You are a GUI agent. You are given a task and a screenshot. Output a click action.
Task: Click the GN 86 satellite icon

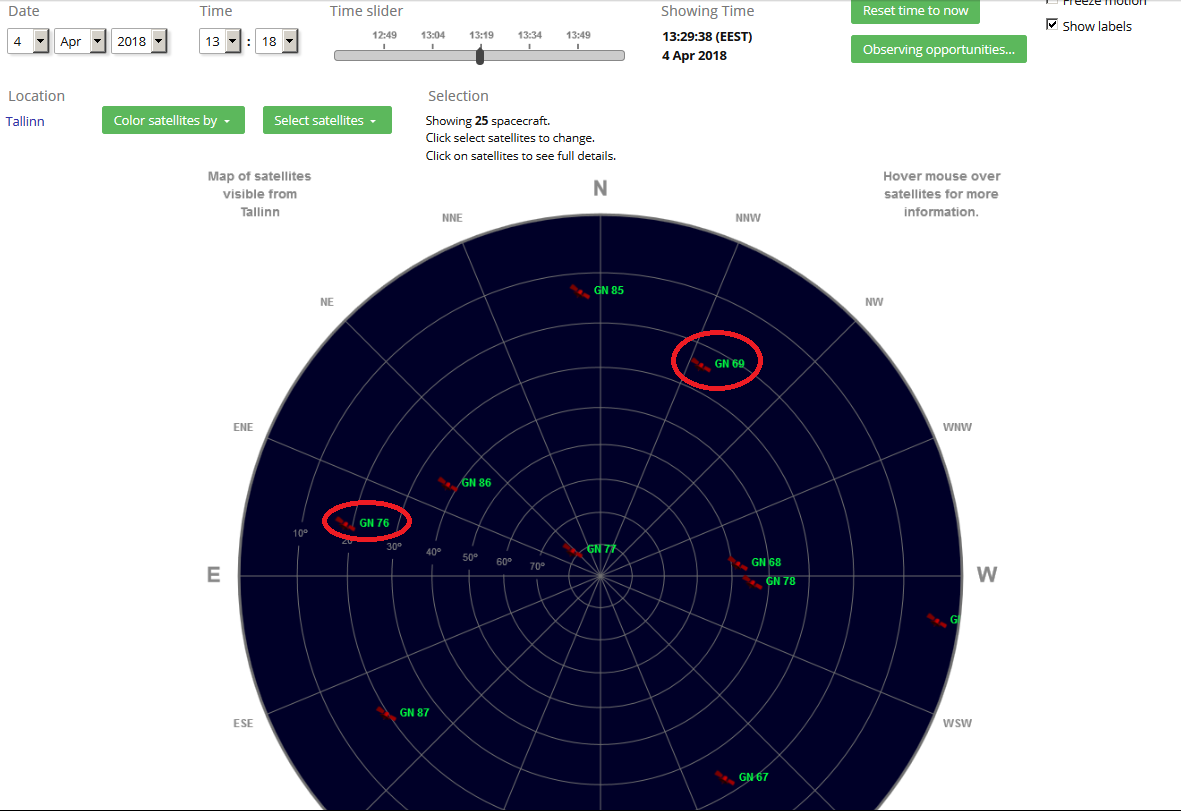pos(447,484)
